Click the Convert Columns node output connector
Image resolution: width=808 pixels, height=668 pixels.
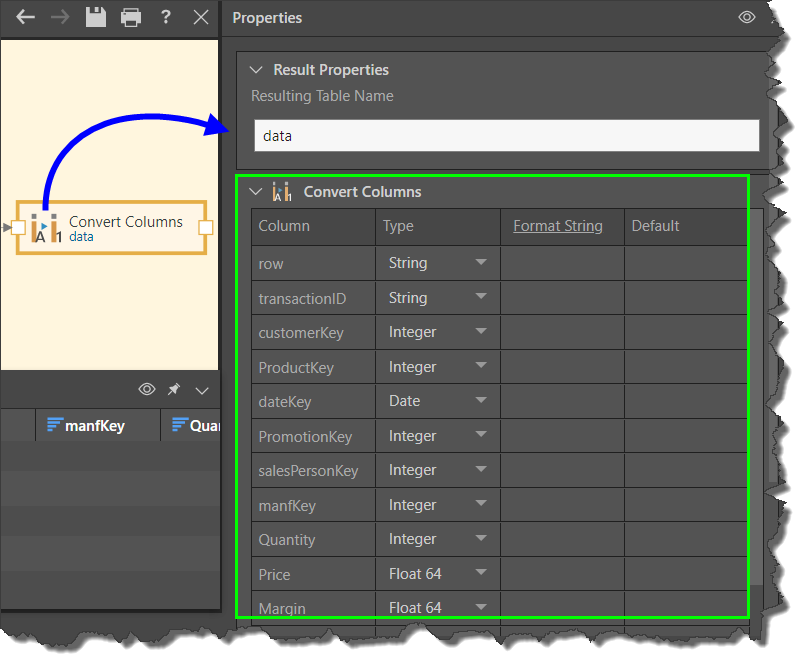click(x=206, y=228)
